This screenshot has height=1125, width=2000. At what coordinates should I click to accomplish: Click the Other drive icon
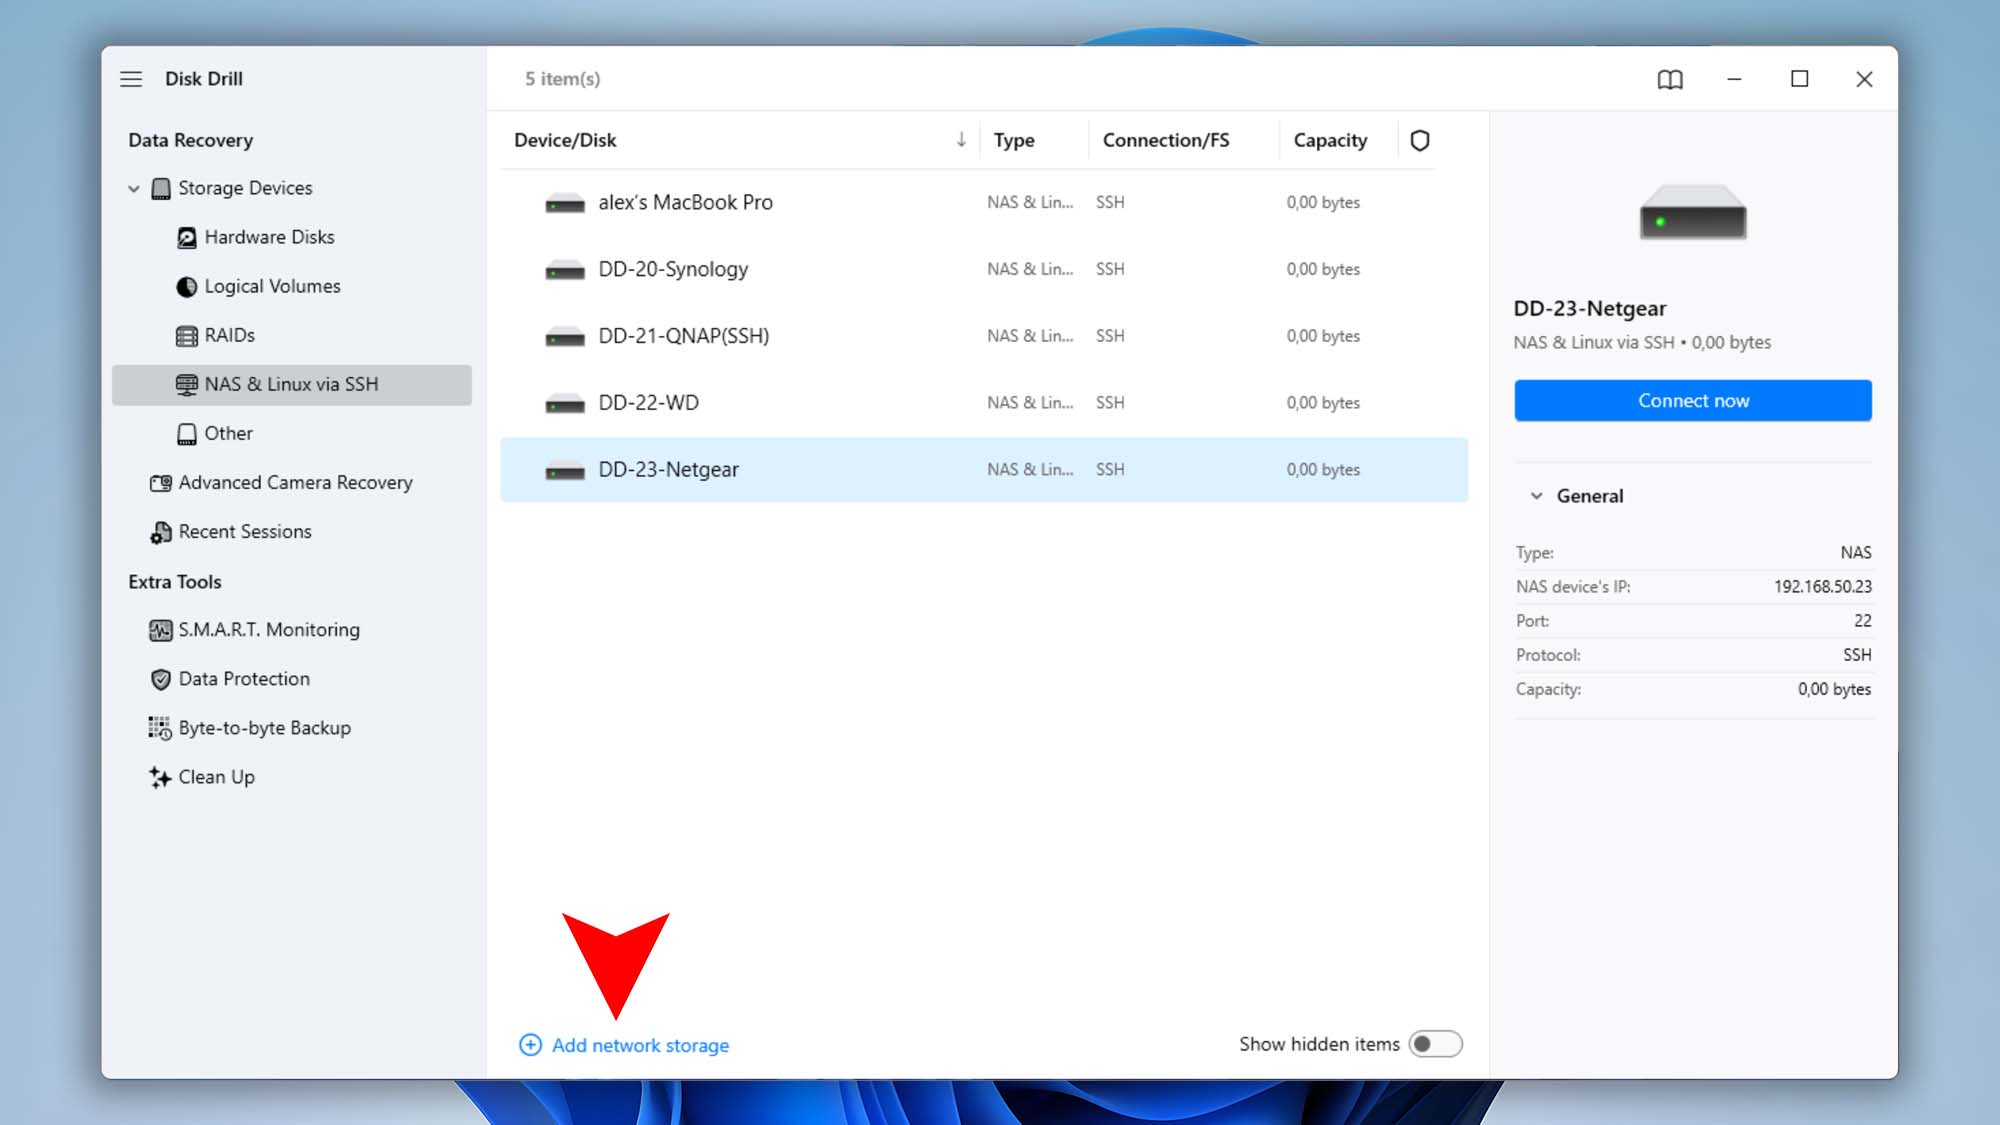pyautogui.click(x=187, y=434)
